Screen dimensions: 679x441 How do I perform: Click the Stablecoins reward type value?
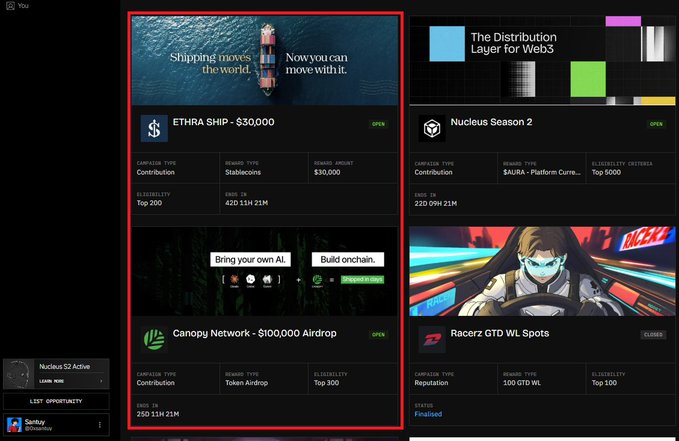click(x=243, y=172)
